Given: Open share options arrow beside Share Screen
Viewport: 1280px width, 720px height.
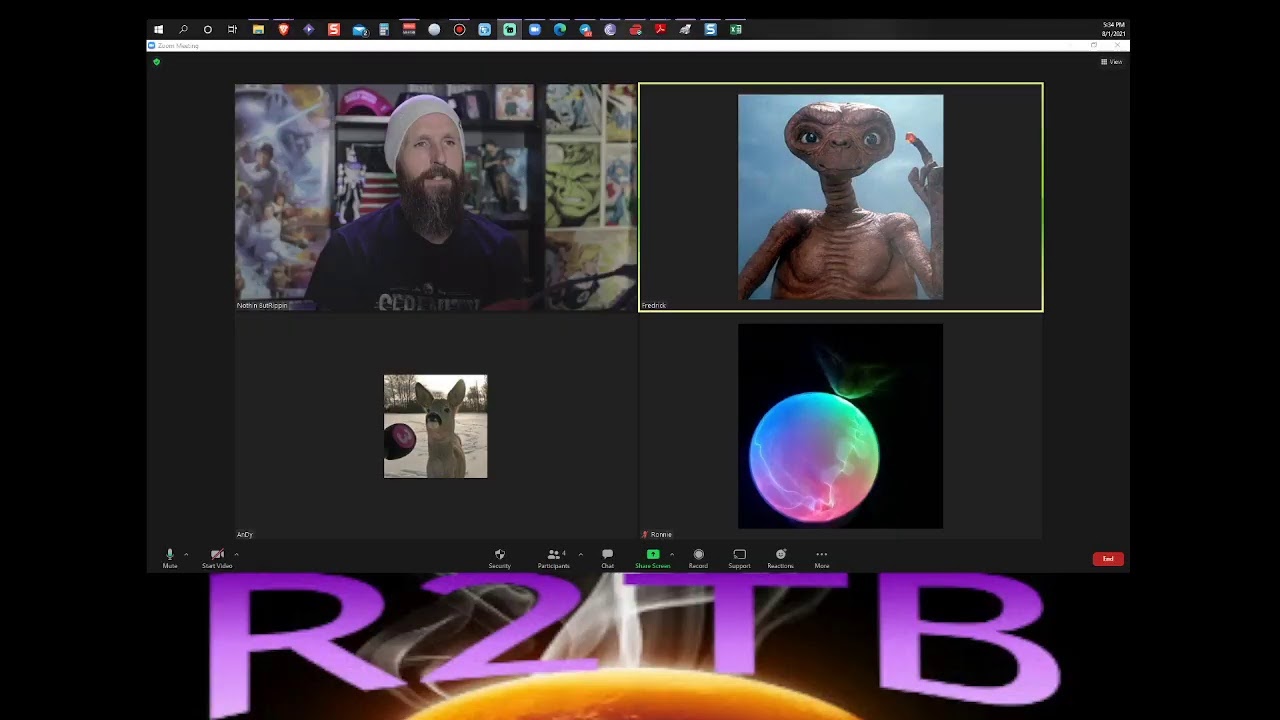Looking at the screenshot, I should coord(672,554).
